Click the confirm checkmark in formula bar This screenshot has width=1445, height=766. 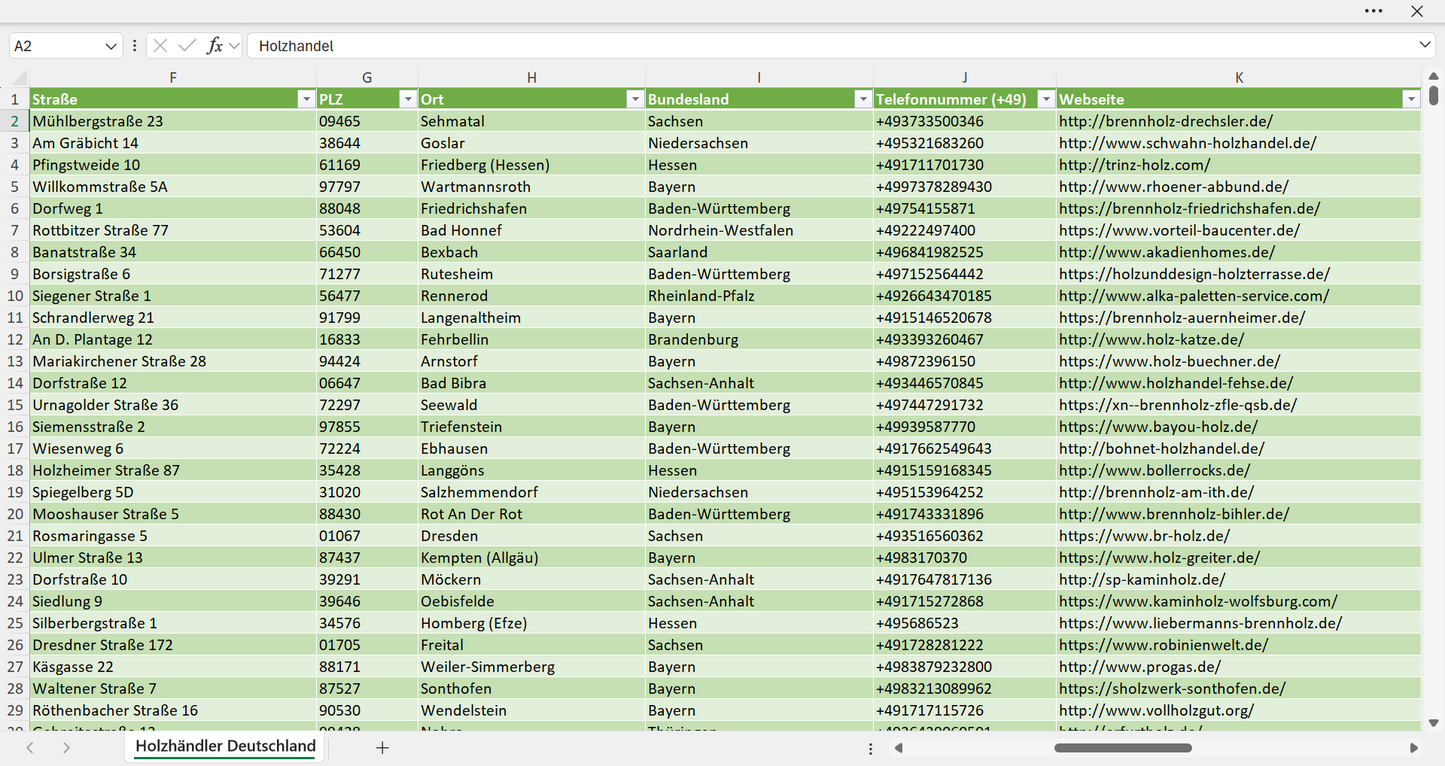point(187,46)
